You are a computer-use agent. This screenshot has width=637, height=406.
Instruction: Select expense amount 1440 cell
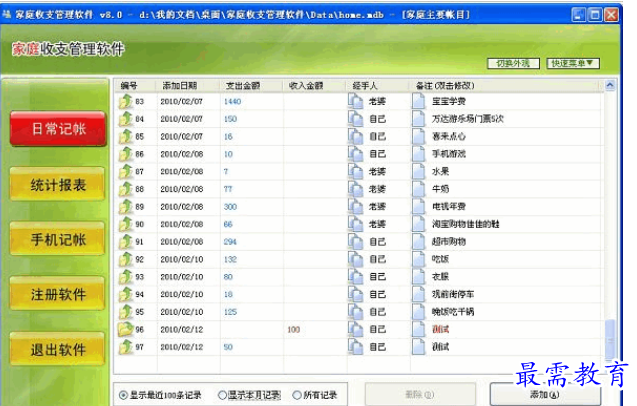point(232,101)
